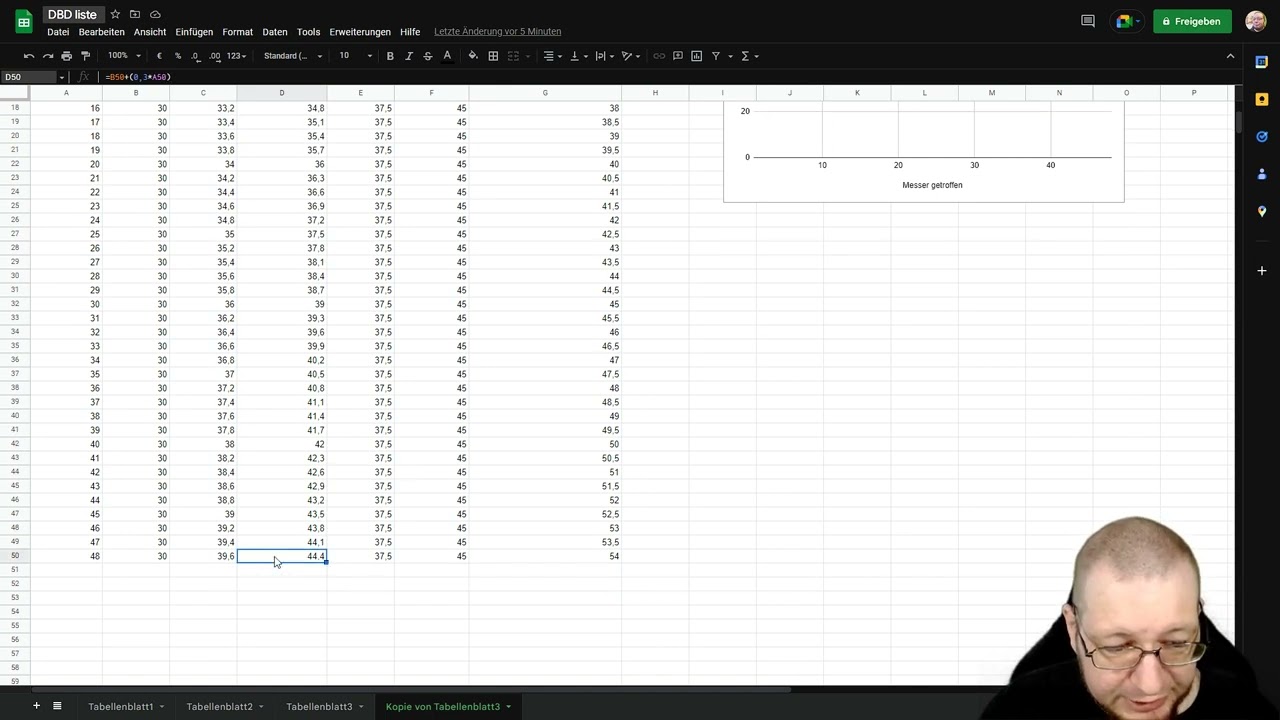The width and height of the screenshot is (1280, 720).
Task: Open the Erweiterungen menu
Action: coord(360,32)
